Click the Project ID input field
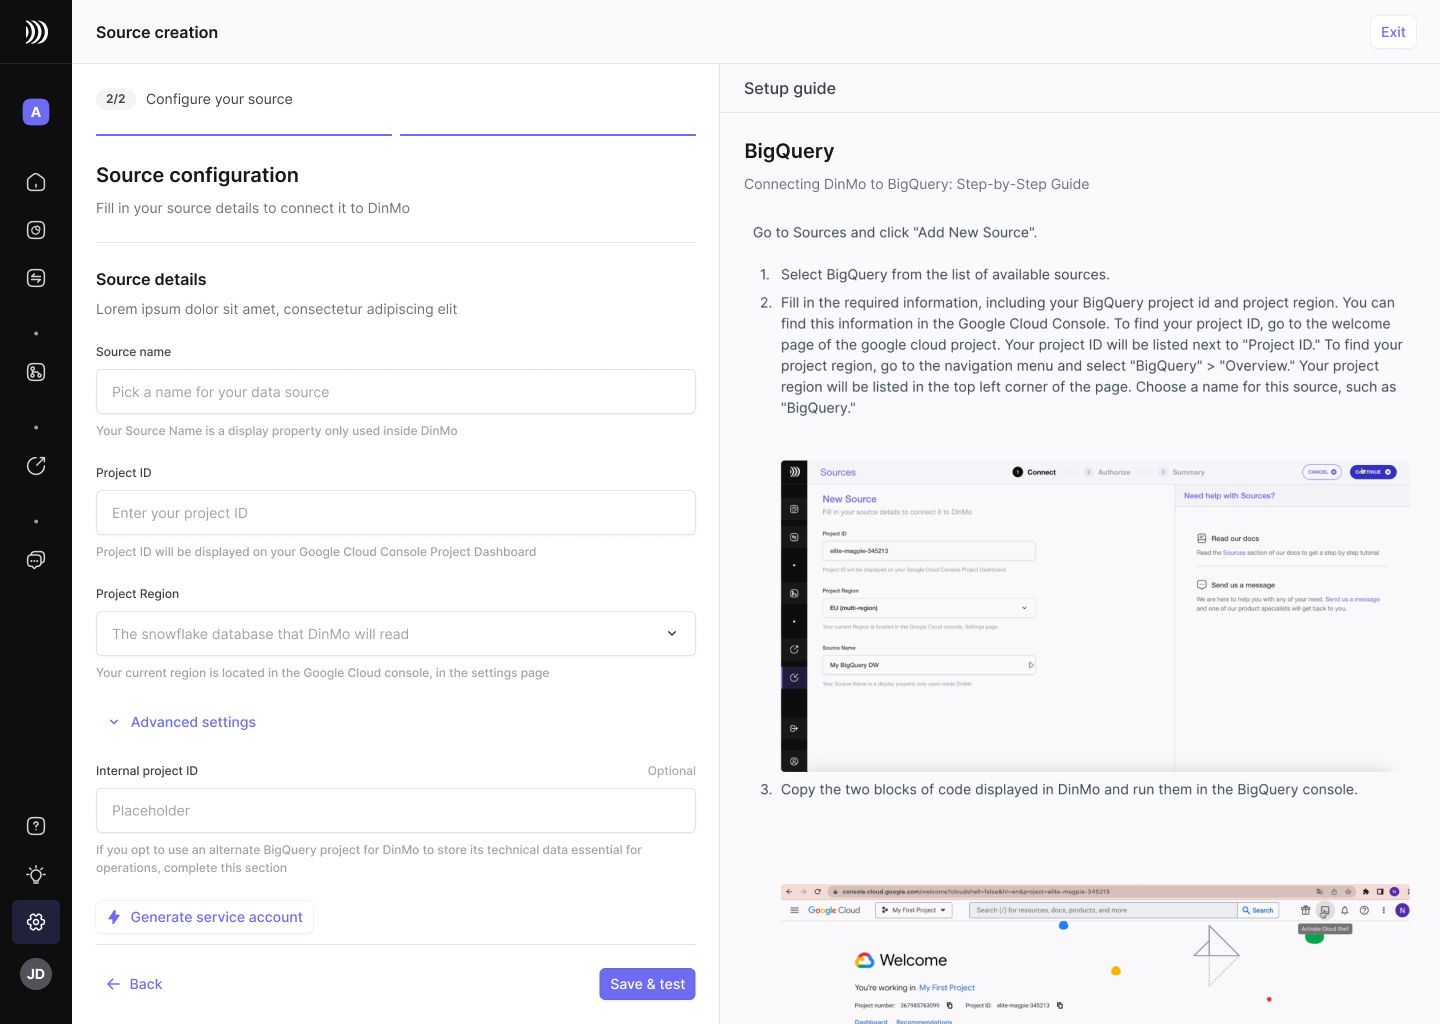The height and width of the screenshot is (1024, 1440). pyautogui.click(x=396, y=513)
